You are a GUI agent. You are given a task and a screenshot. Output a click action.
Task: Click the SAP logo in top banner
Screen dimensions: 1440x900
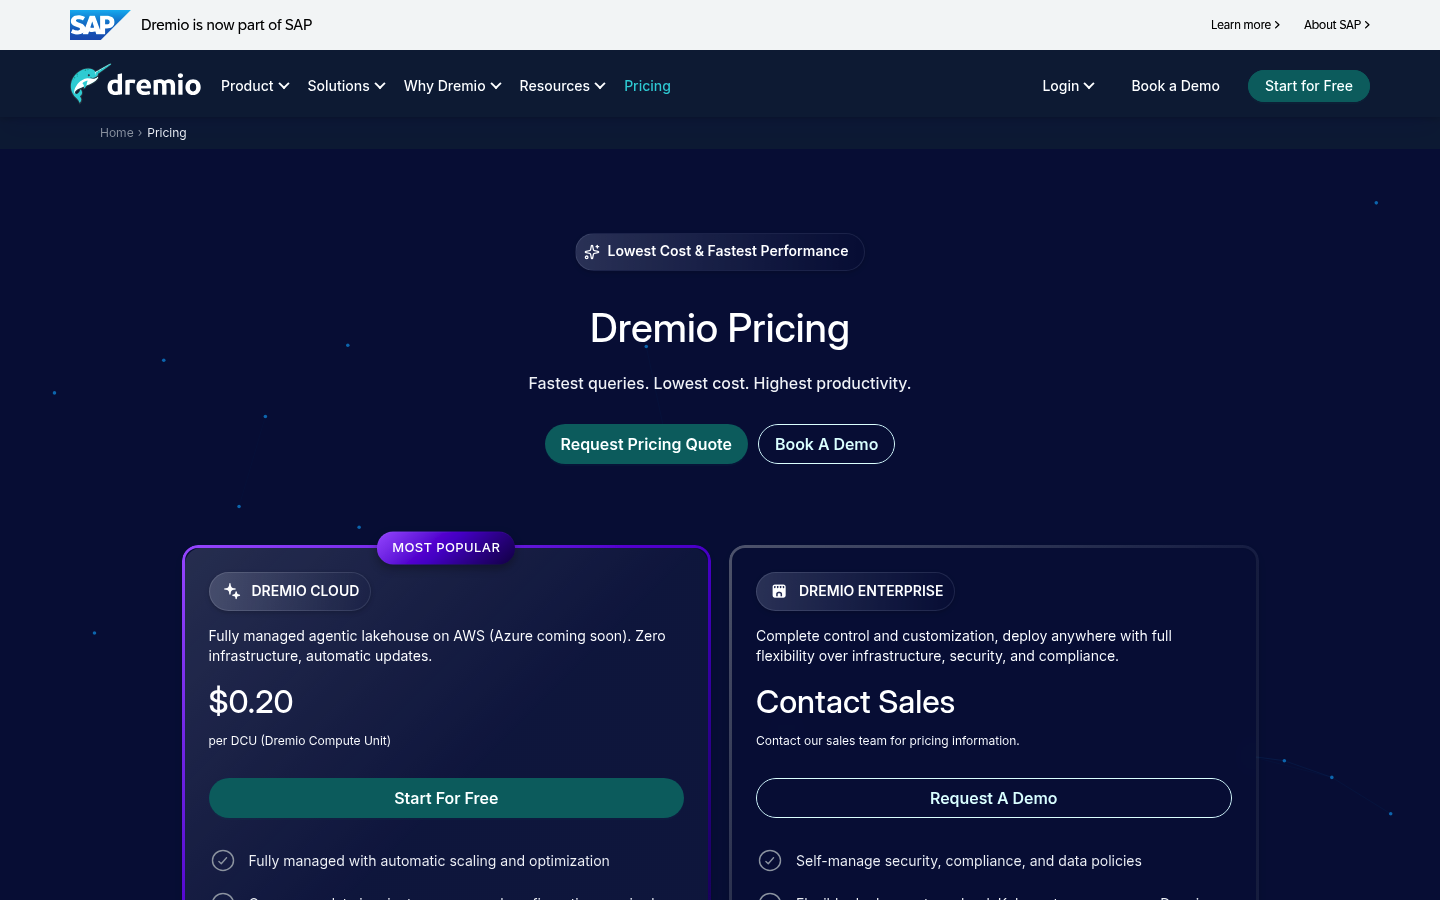[x=100, y=25]
